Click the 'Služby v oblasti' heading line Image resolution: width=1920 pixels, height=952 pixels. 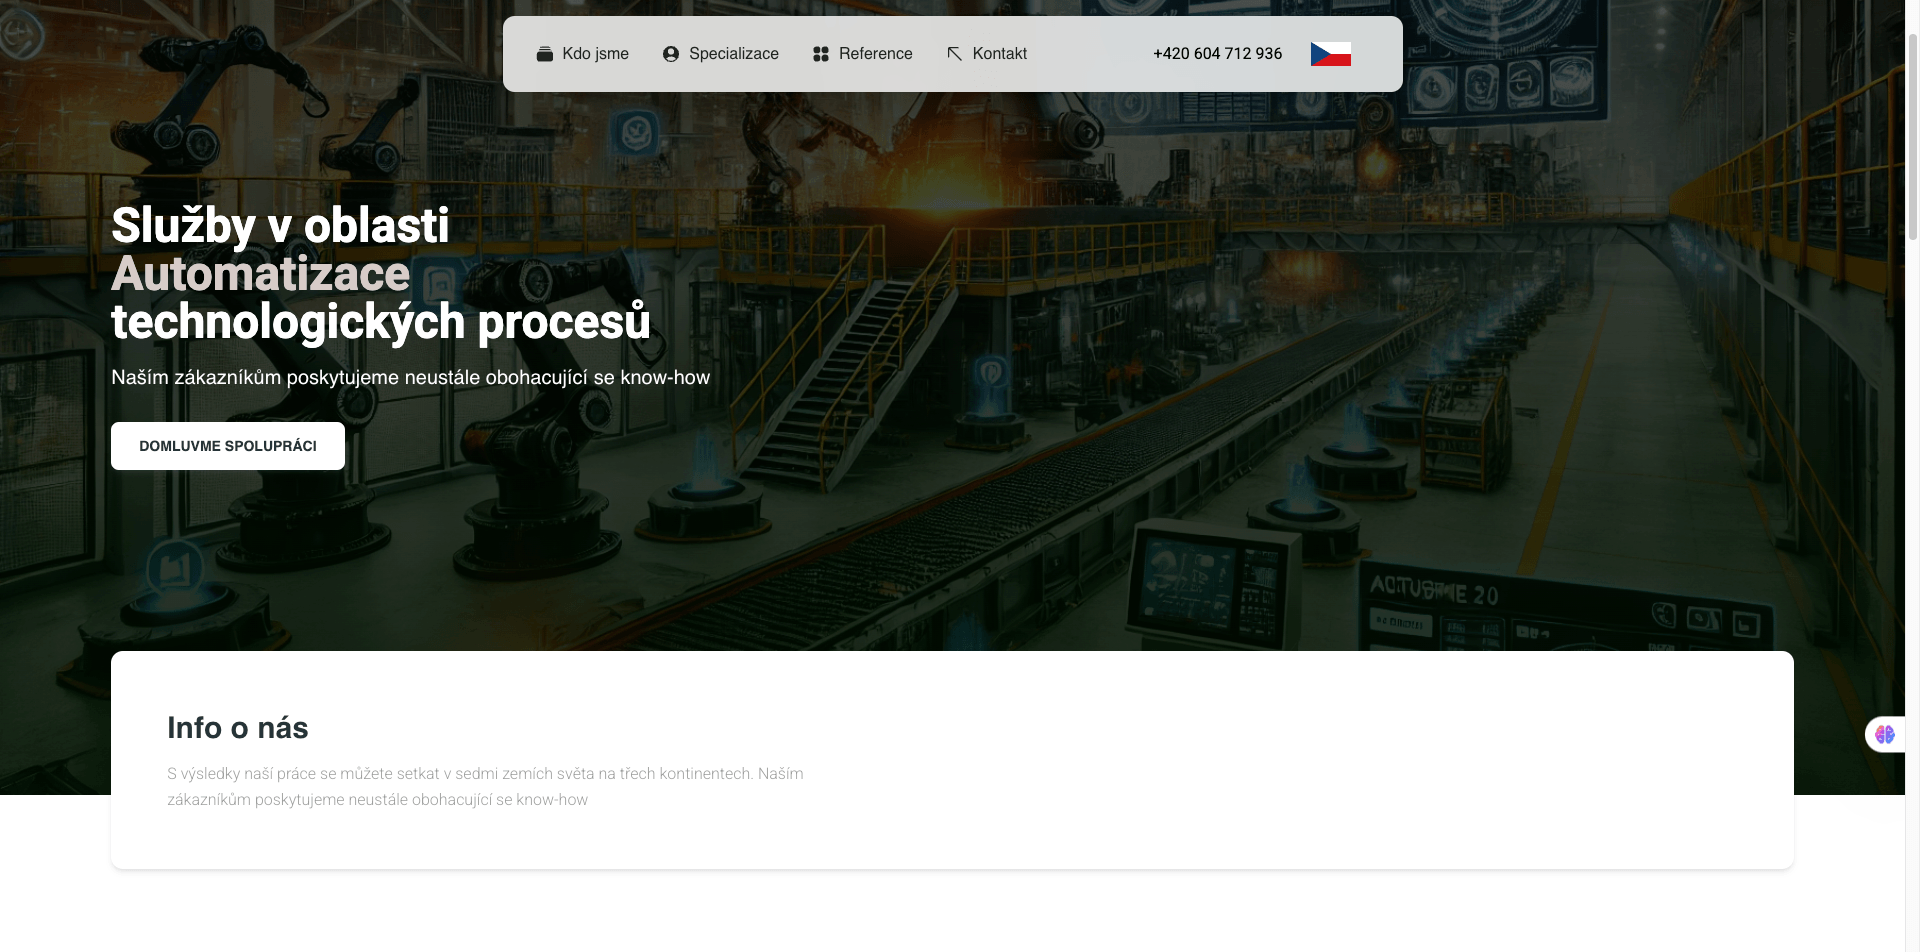click(x=280, y=226)
